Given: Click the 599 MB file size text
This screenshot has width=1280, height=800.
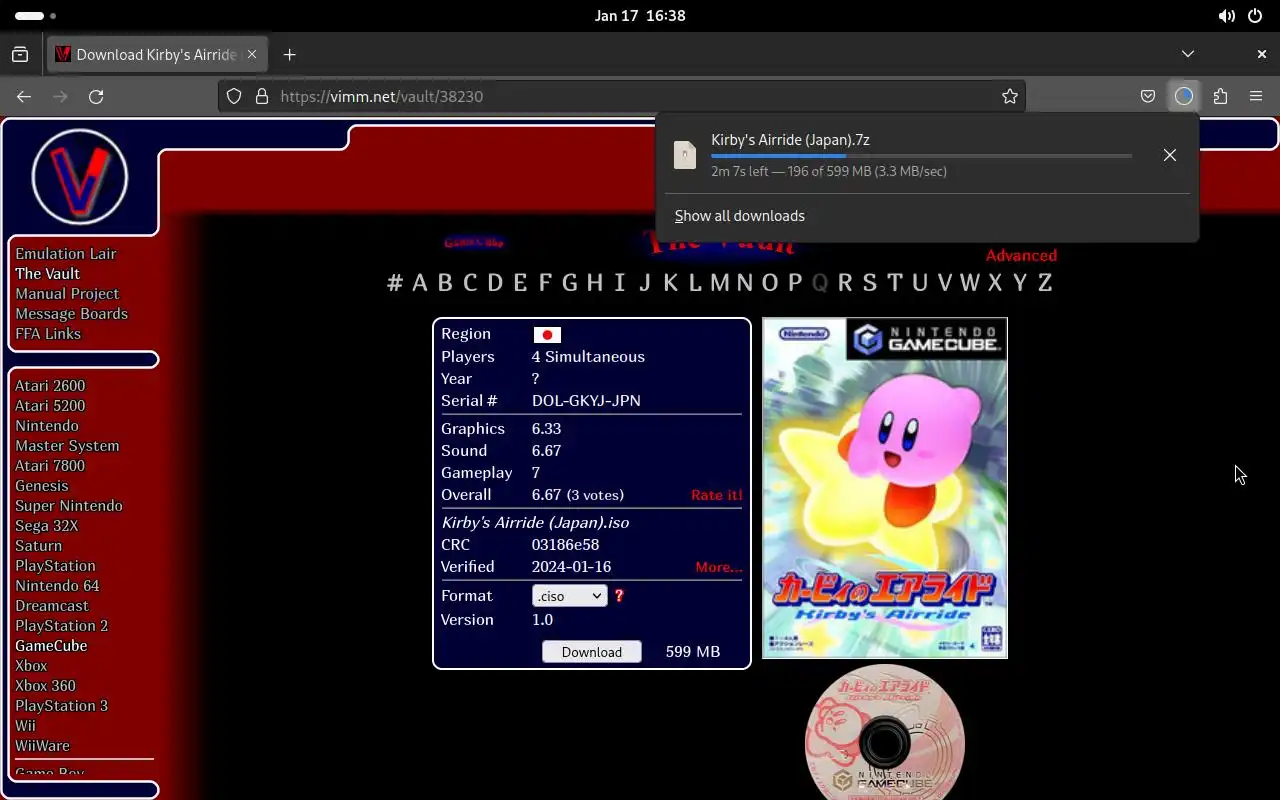Looking at the screenshot, I should (x=693, y=652).
